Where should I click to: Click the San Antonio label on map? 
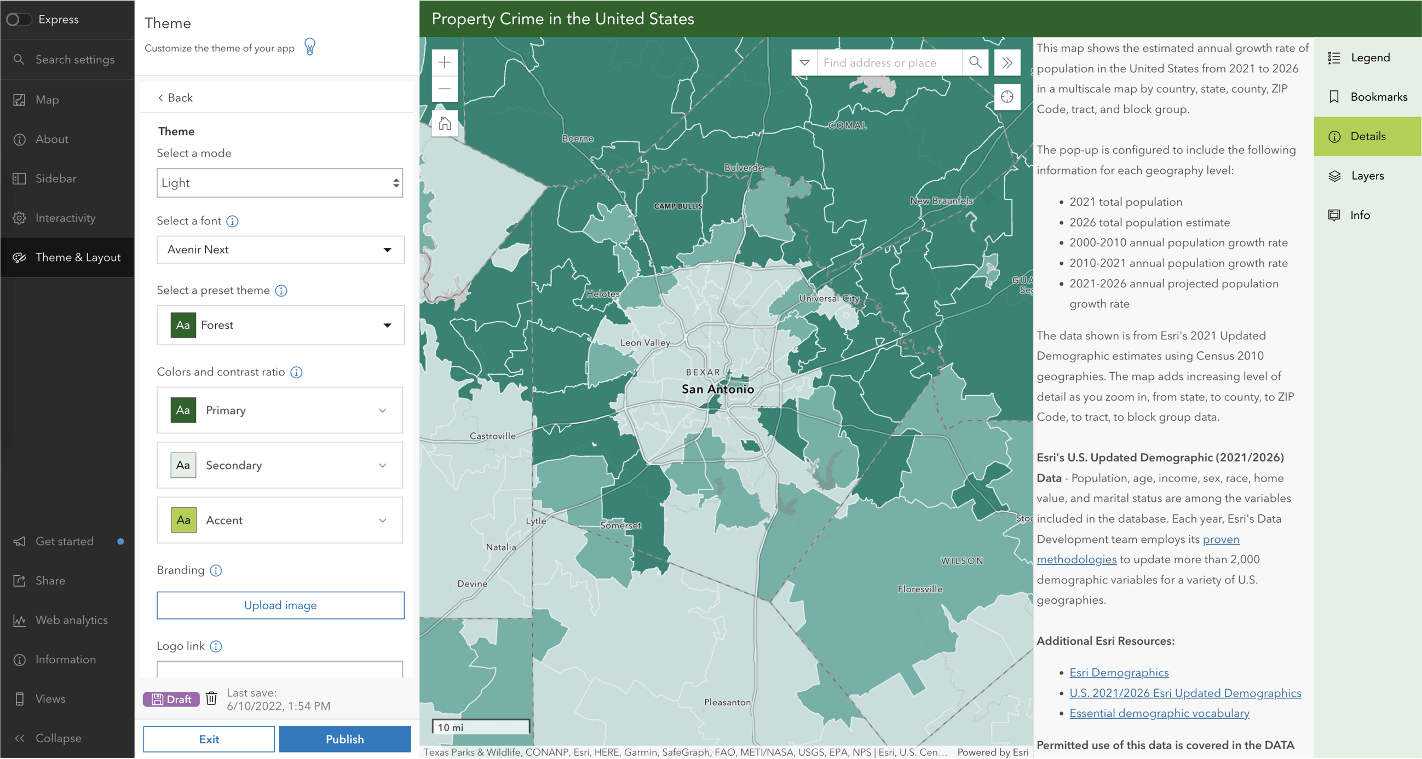(718, 389)
